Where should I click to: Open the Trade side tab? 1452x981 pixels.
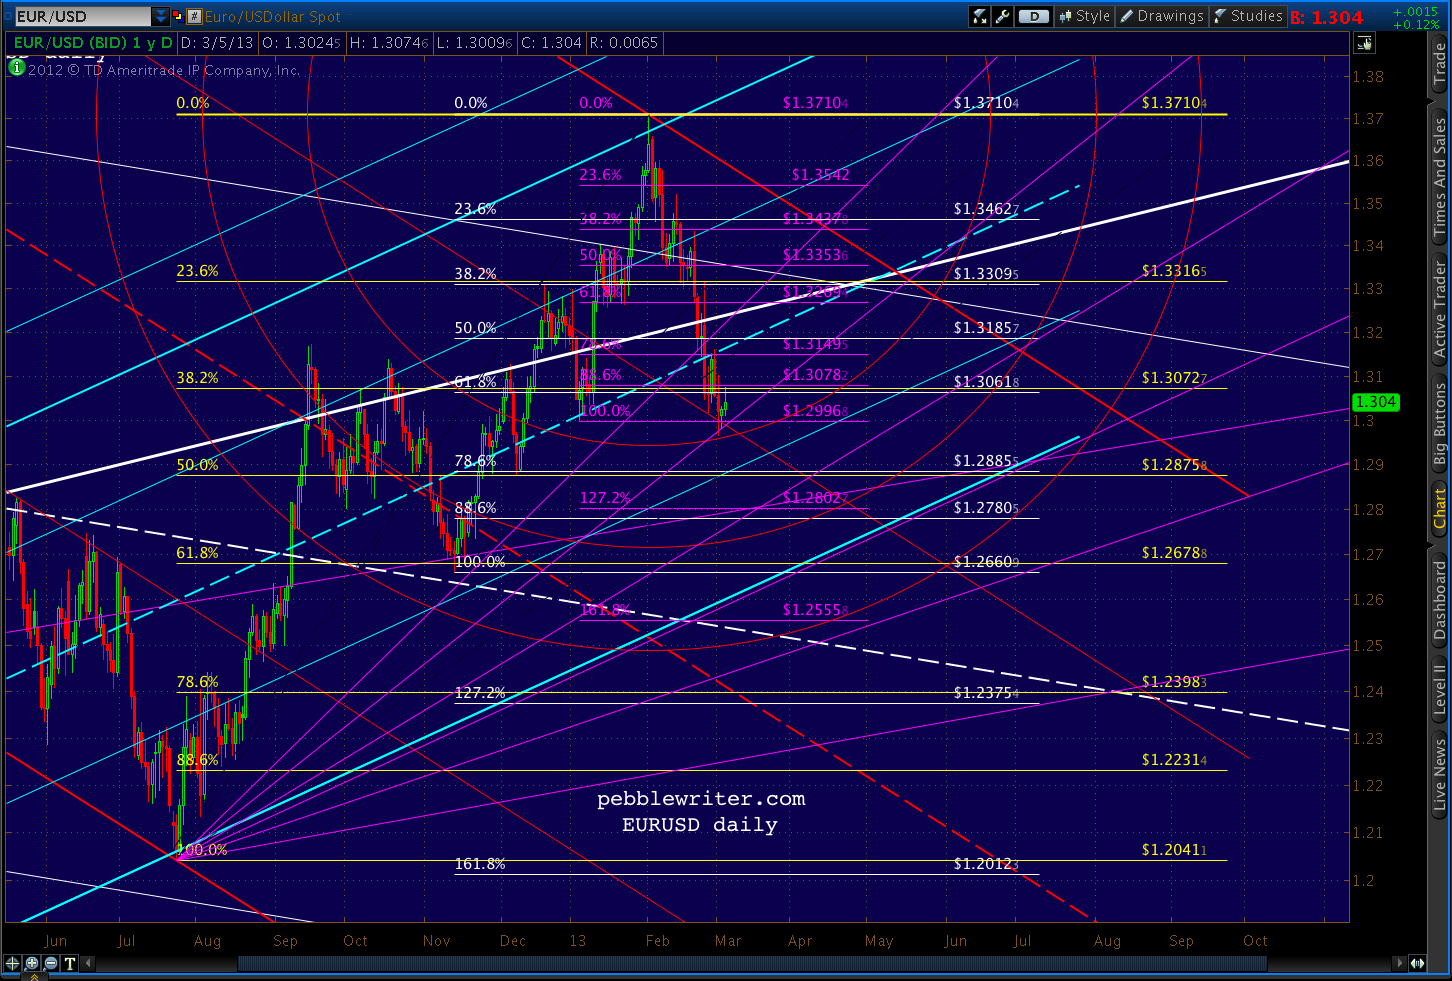coord(1440,65)
